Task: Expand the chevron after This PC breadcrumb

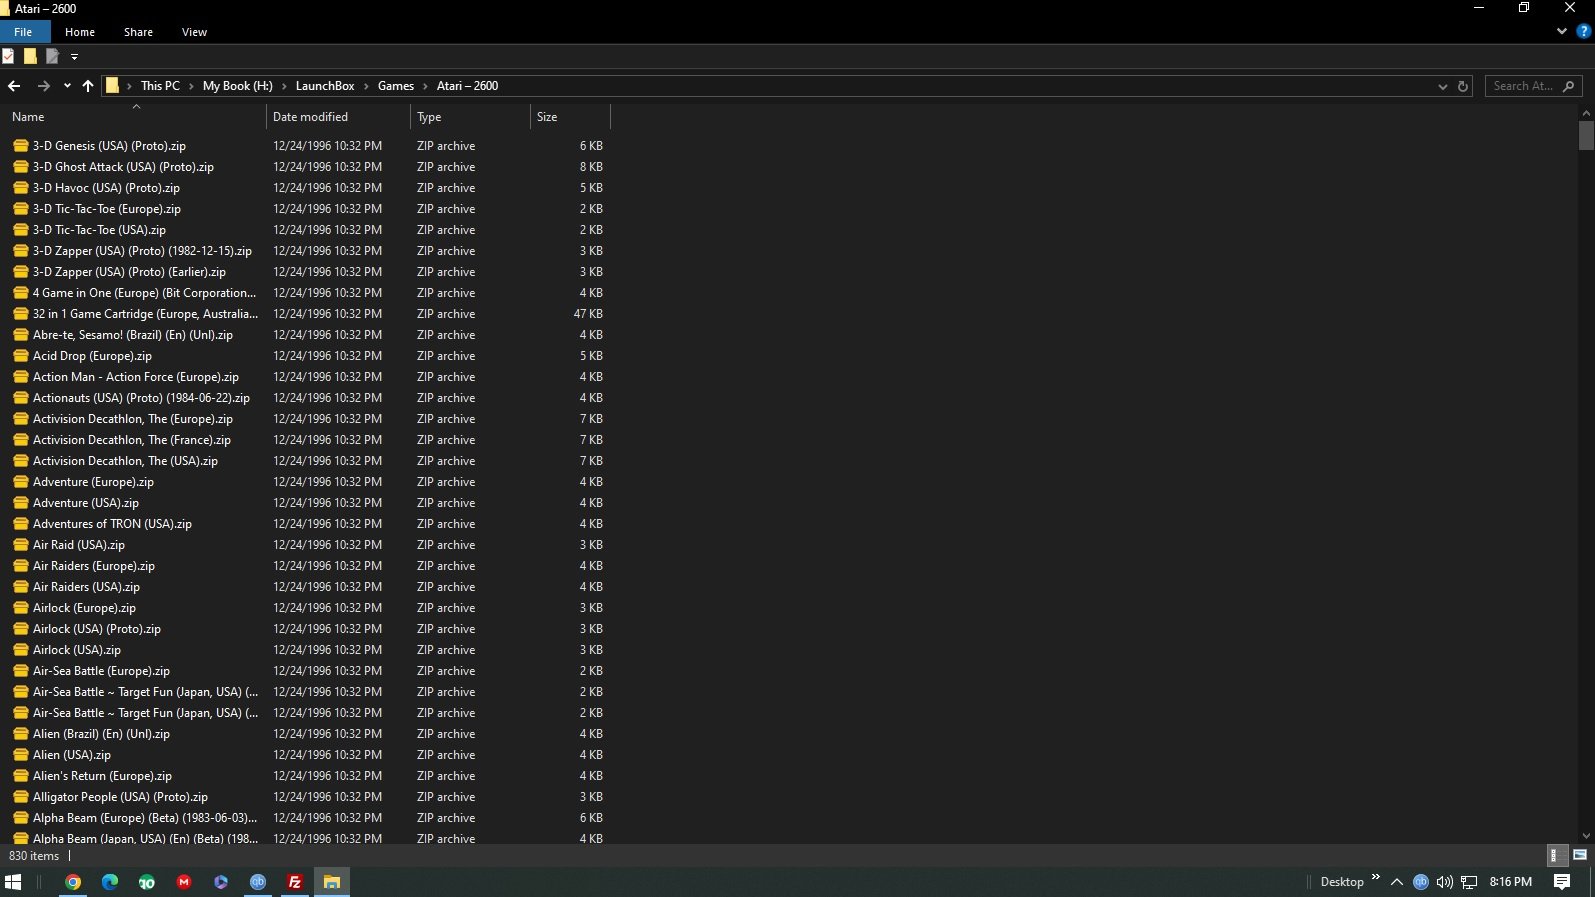Action: tap(191, 86)
